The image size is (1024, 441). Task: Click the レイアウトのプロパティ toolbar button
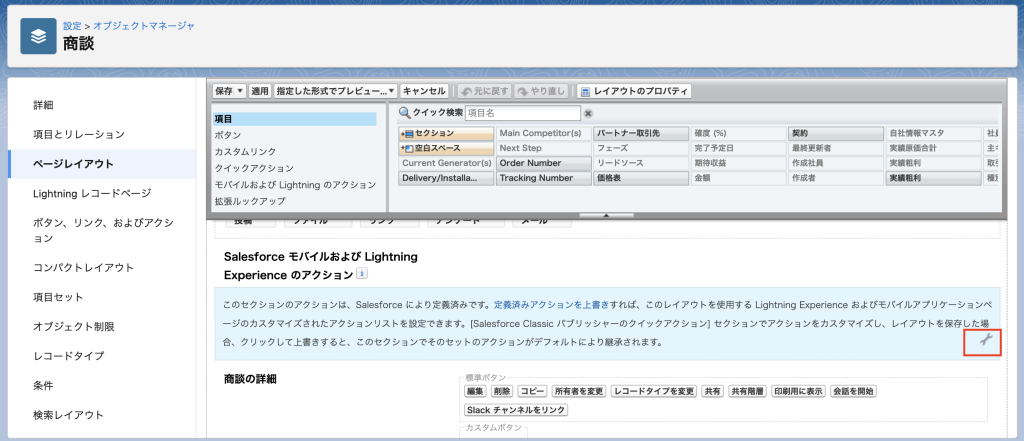tap(633, 91)
